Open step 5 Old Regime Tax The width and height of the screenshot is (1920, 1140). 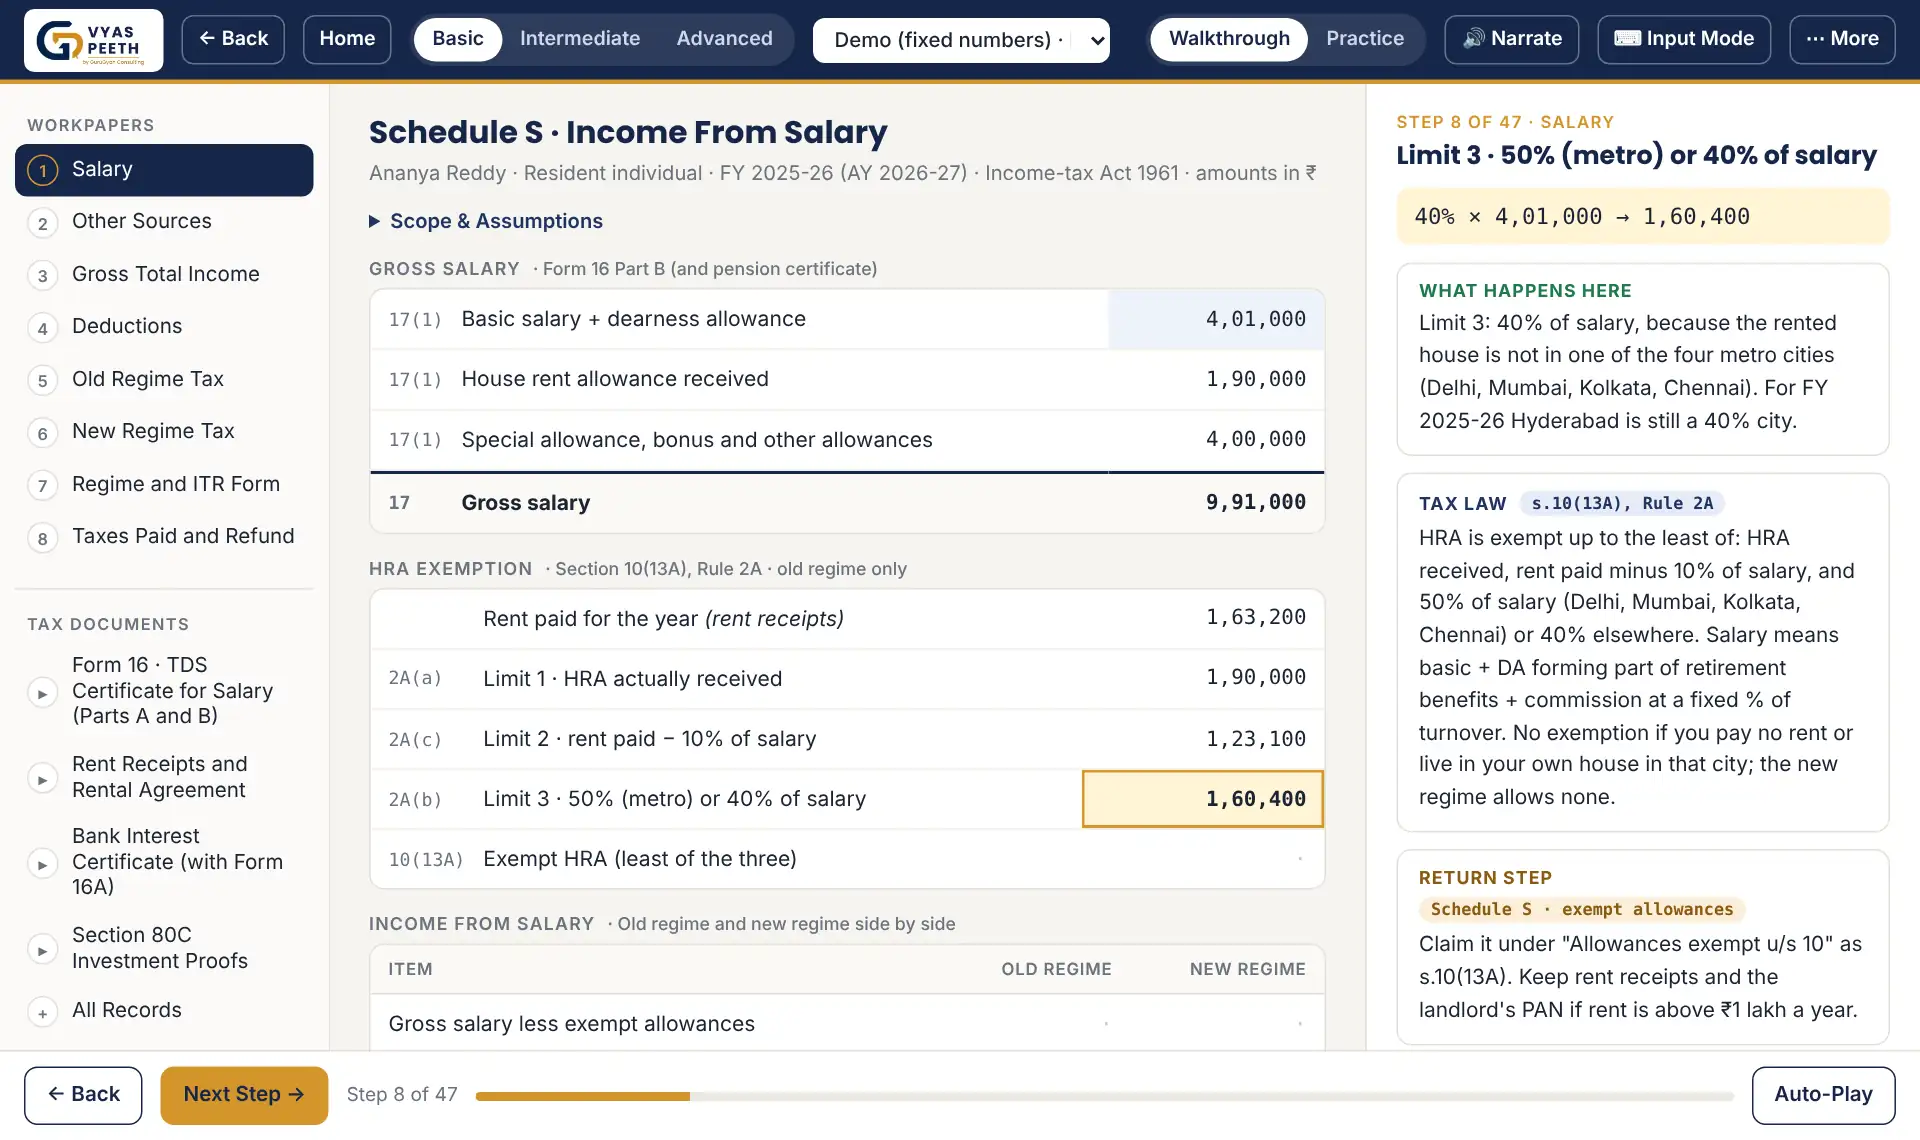[x=164, y=380]
